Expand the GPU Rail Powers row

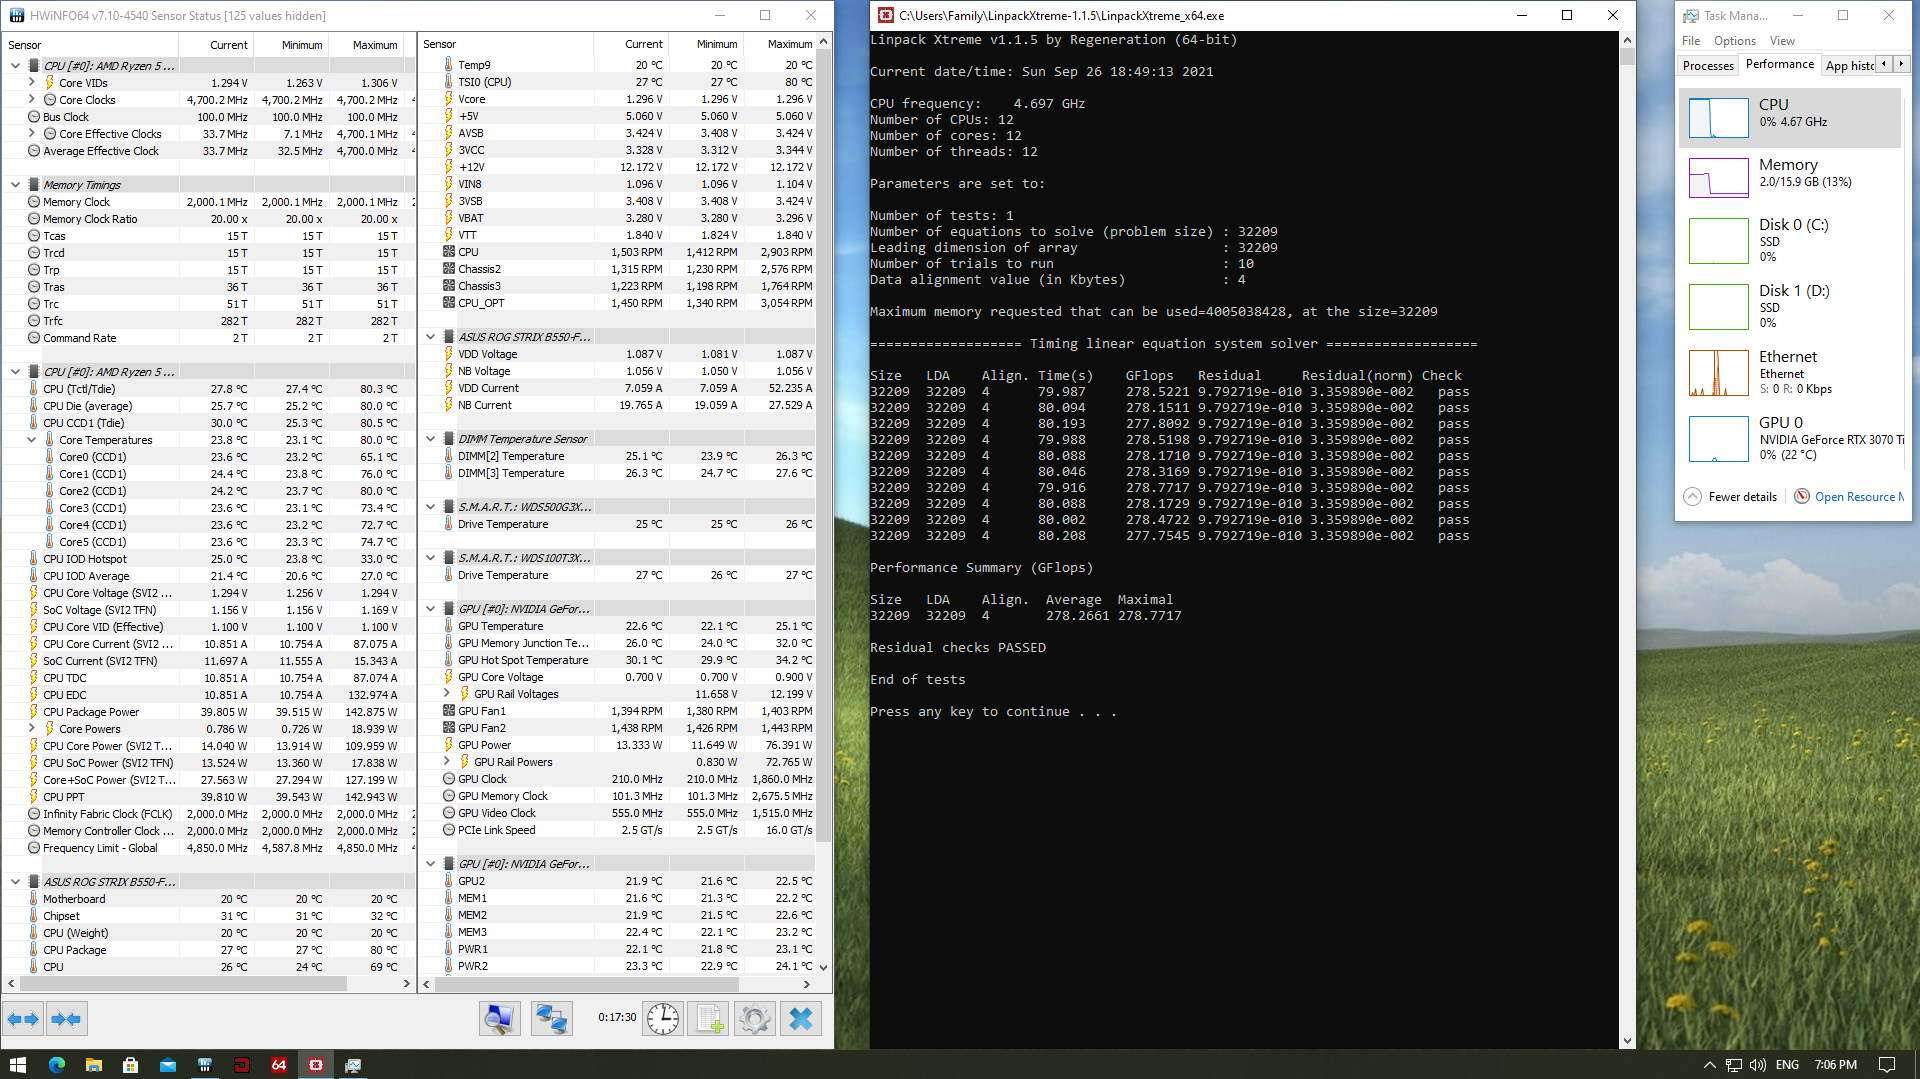coord(447,762)
